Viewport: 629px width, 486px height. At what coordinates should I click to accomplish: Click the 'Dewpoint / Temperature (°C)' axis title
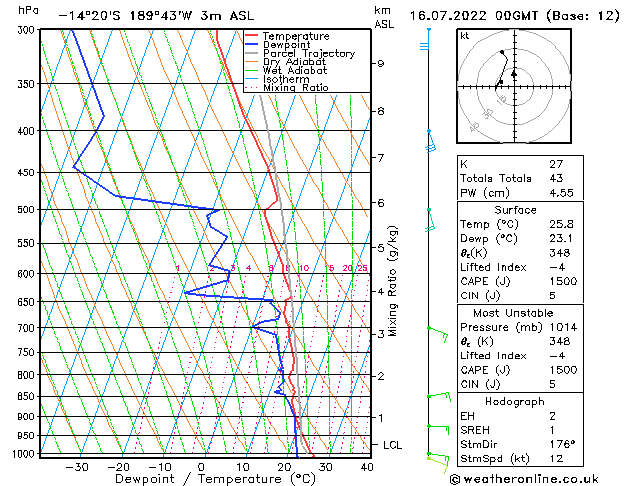click(215, 479)
